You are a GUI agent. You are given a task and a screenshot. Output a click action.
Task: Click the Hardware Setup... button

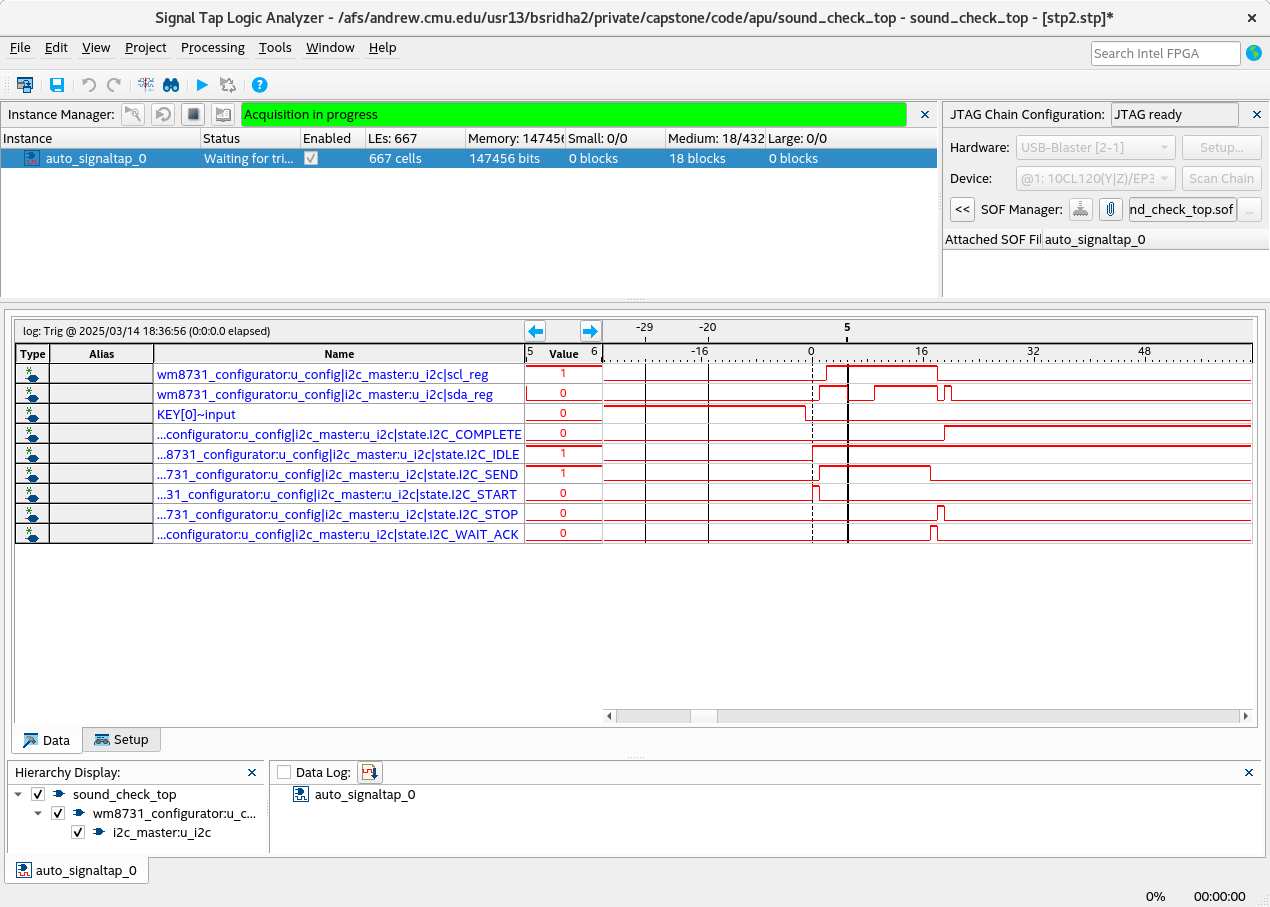1221,147
